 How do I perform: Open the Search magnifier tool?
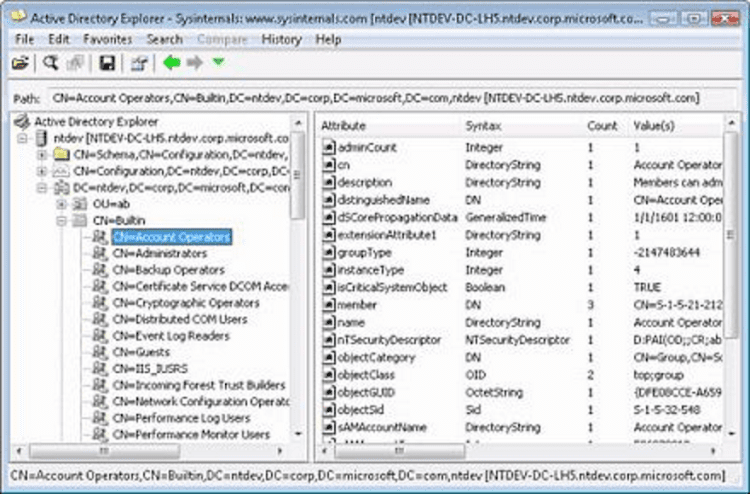[51, 63]
